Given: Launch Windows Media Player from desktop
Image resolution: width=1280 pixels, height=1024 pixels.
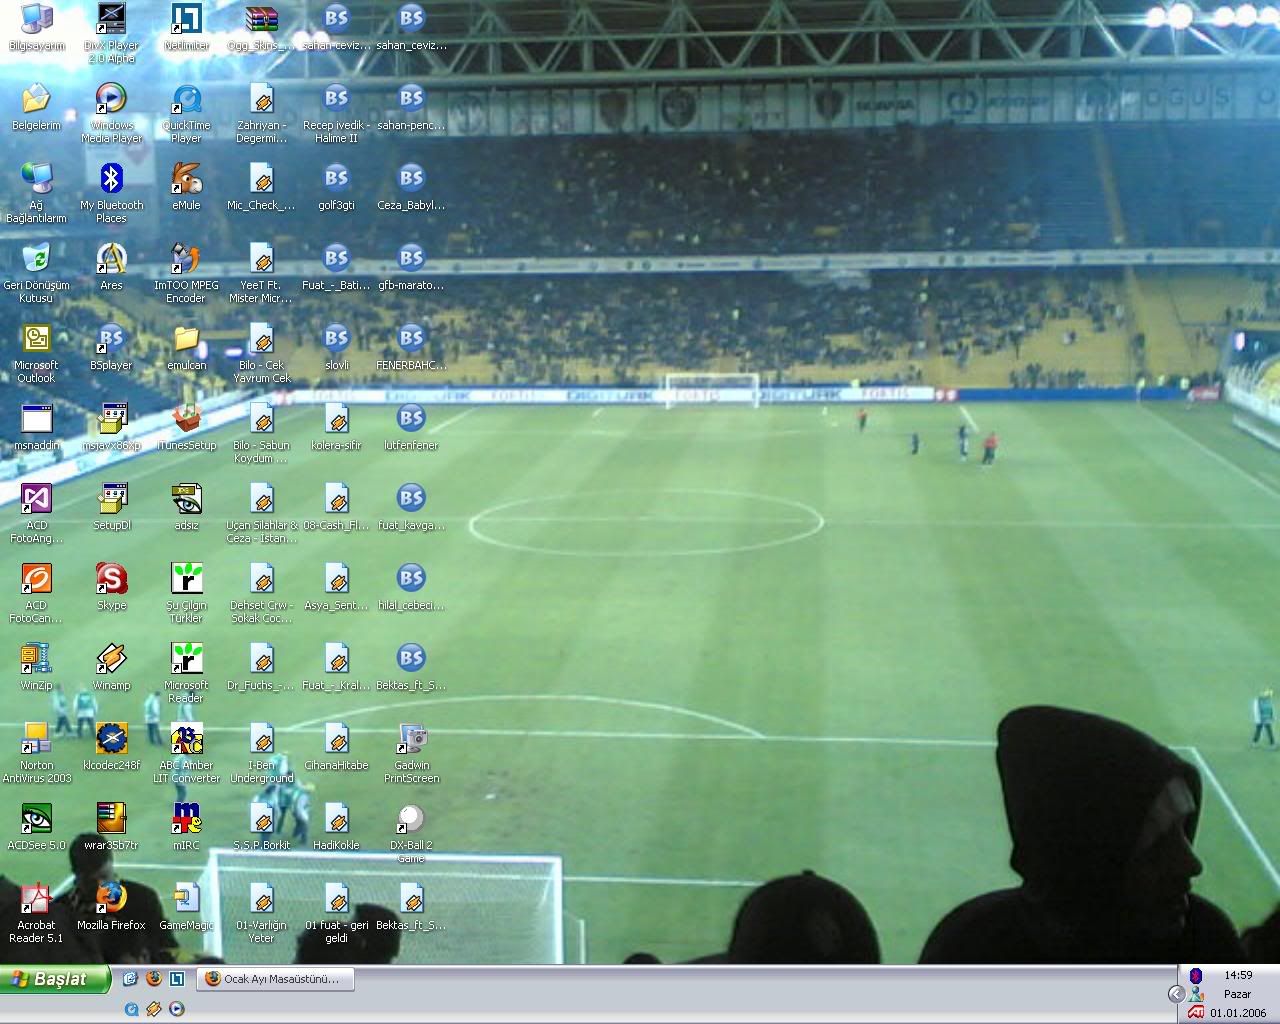Looking at the screenshot, I should tap(111, 100).
